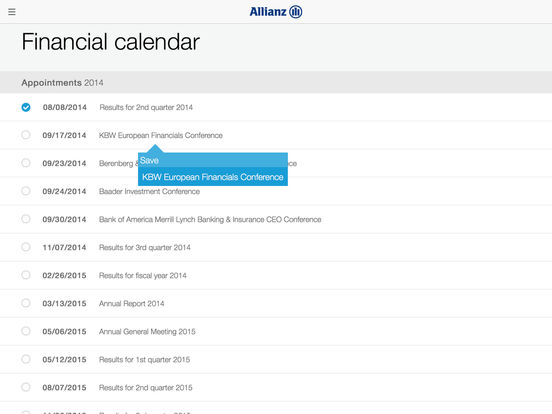Click the date 11/07/2014
The image size is (552, 414).
[x=64, y=247]
